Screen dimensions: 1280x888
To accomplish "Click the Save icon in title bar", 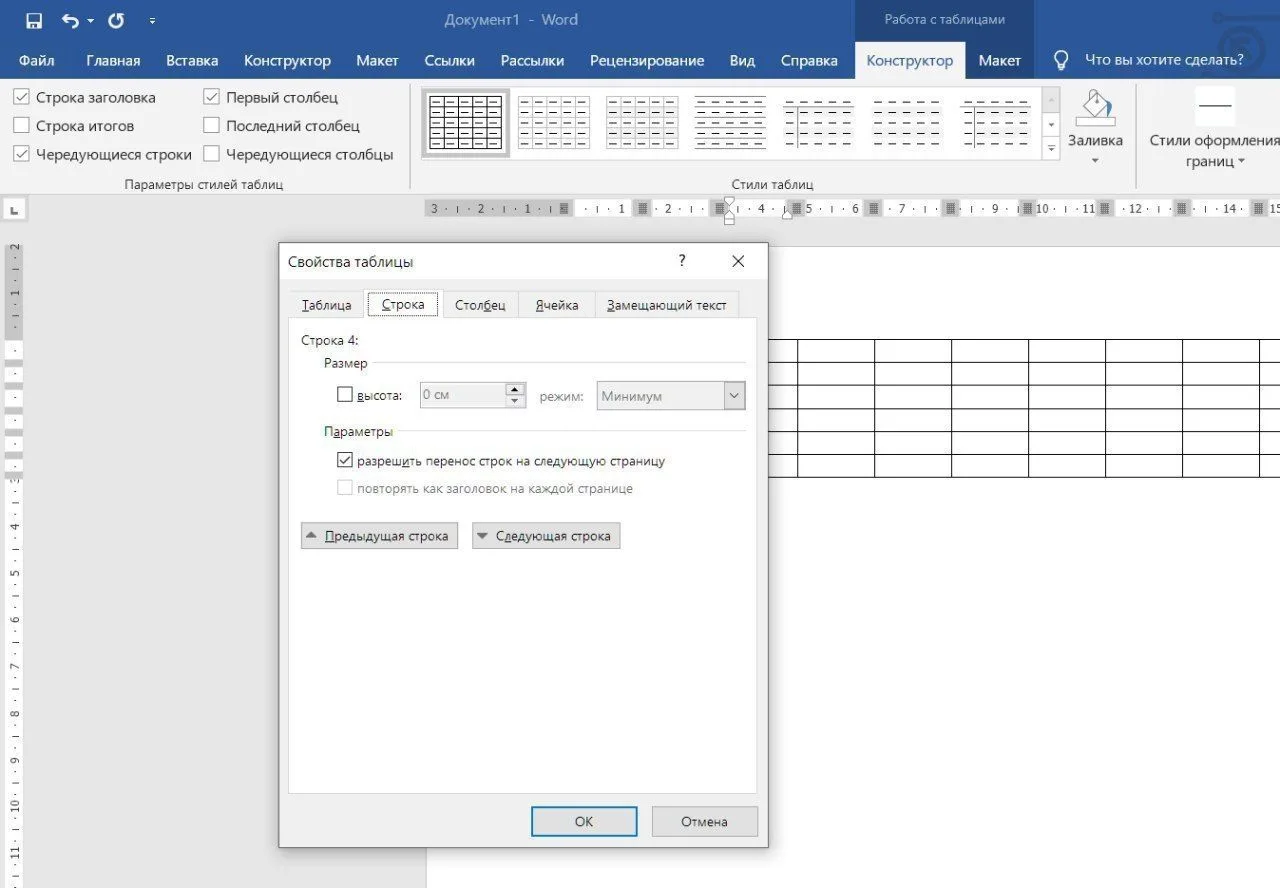I will (x=34, y=20).
